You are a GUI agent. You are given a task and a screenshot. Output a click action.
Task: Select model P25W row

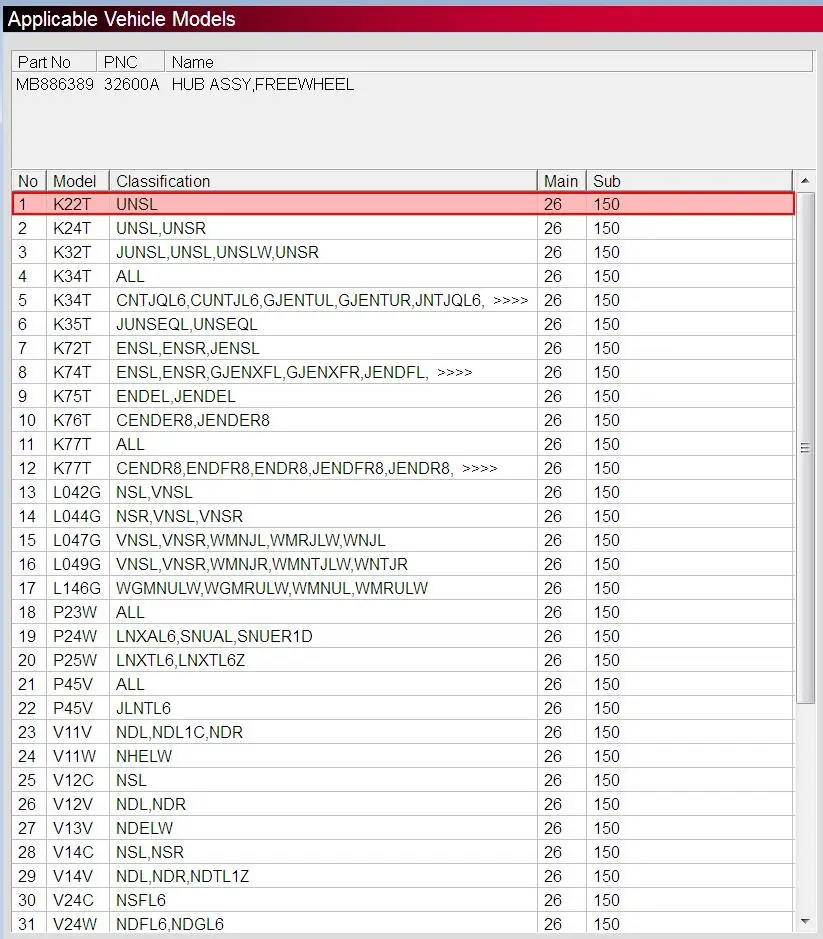(403, 659)
